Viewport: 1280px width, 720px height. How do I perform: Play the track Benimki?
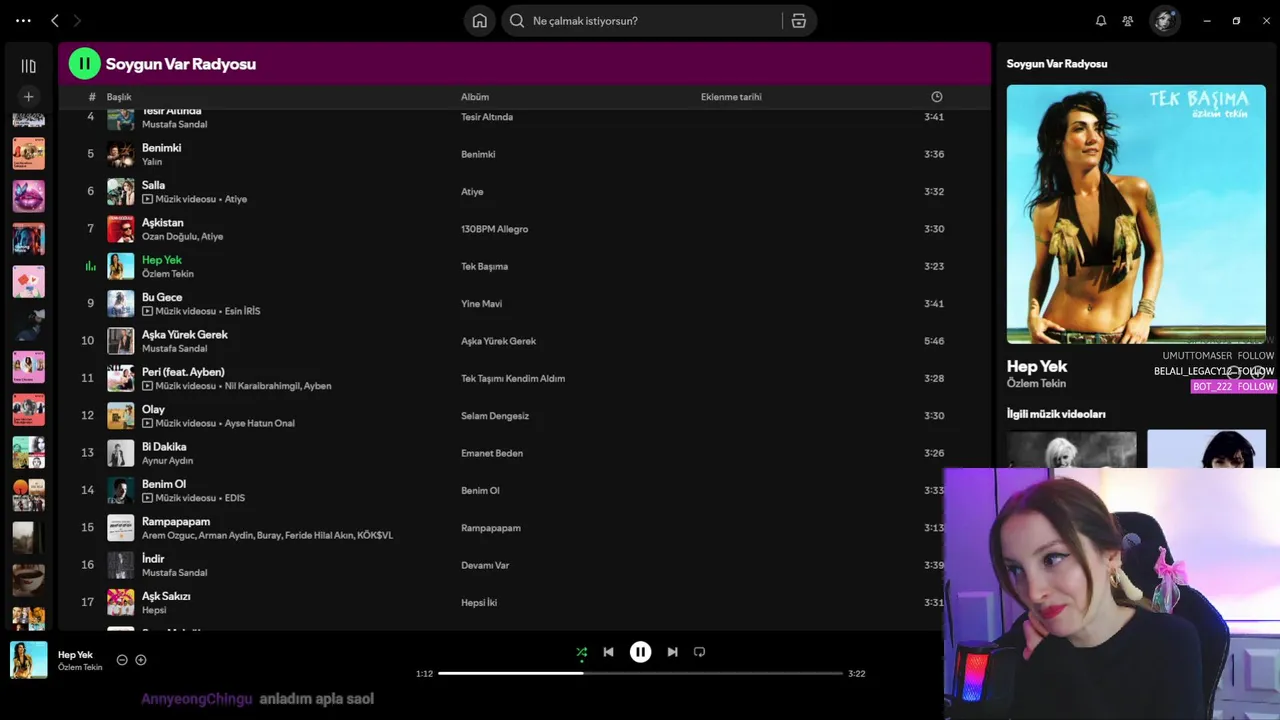[162, 148]
